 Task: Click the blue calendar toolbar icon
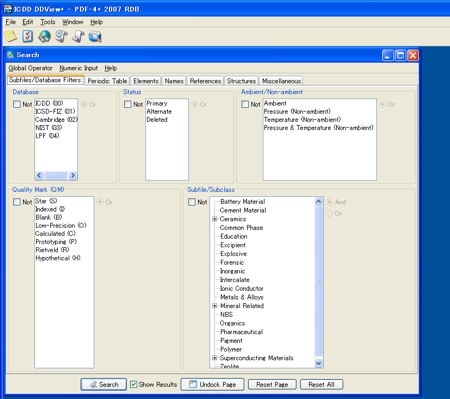tap(95, 36)
